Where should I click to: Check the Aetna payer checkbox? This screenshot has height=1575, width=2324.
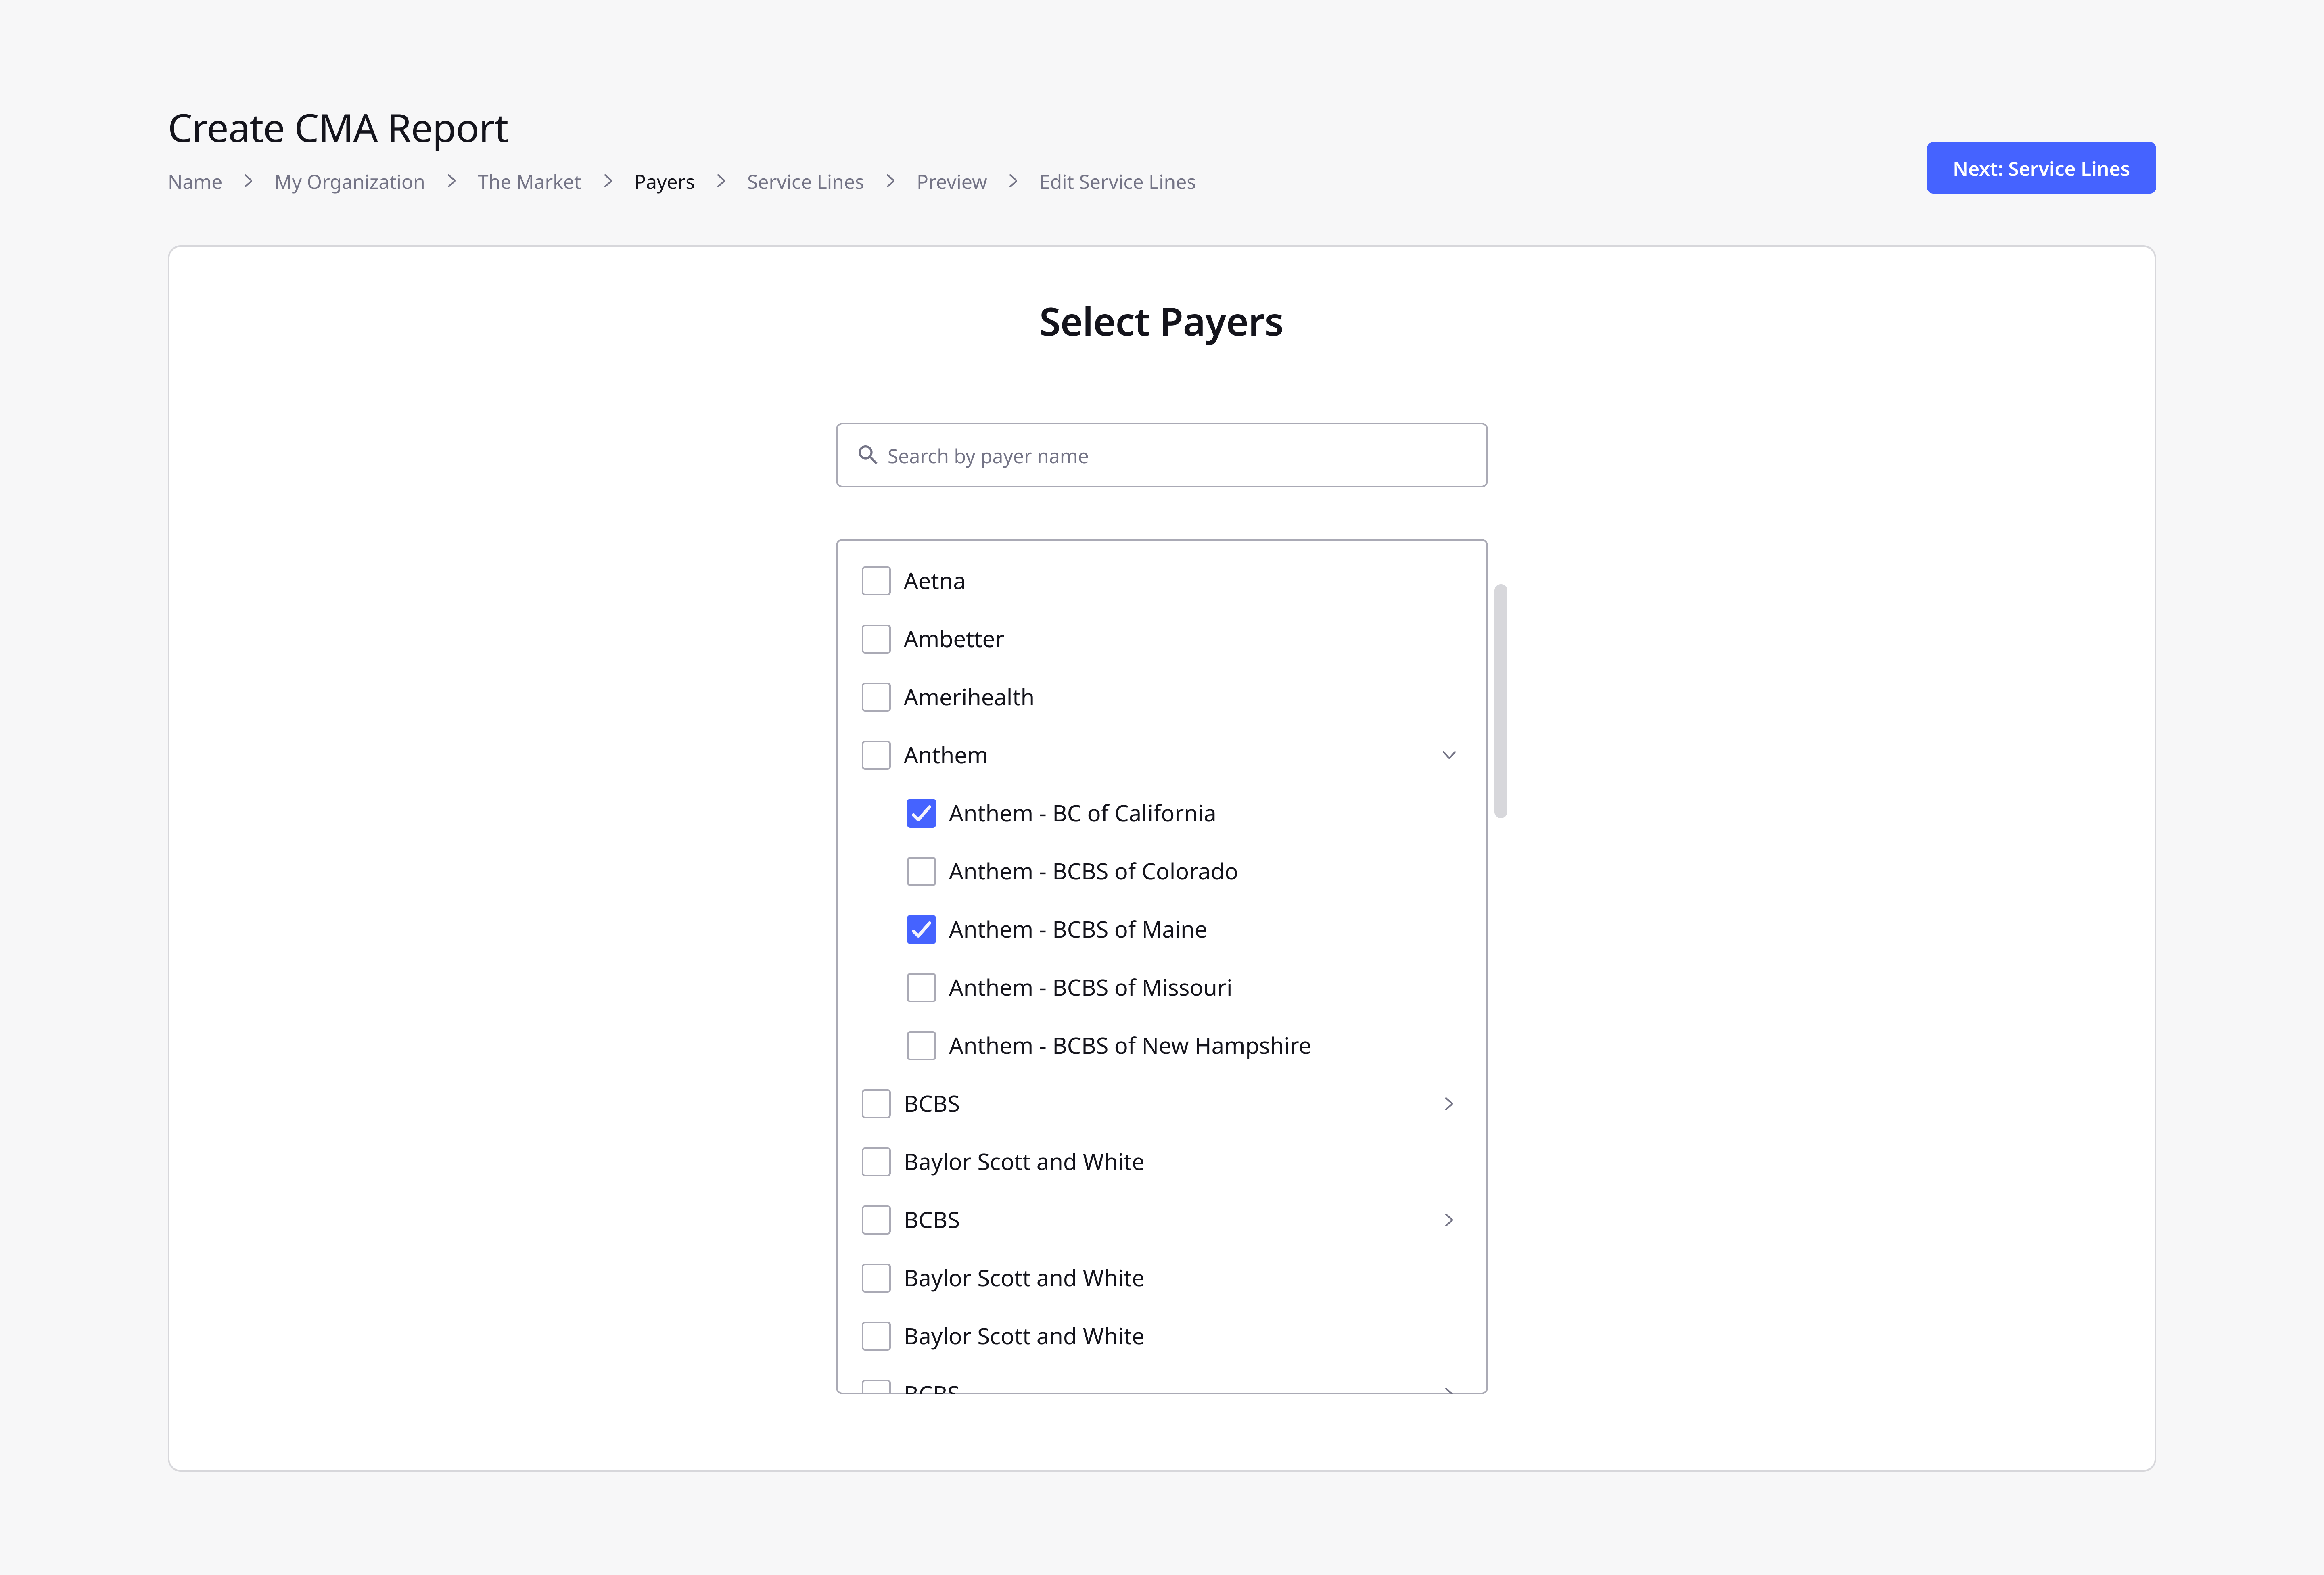[x=876, y=581]
